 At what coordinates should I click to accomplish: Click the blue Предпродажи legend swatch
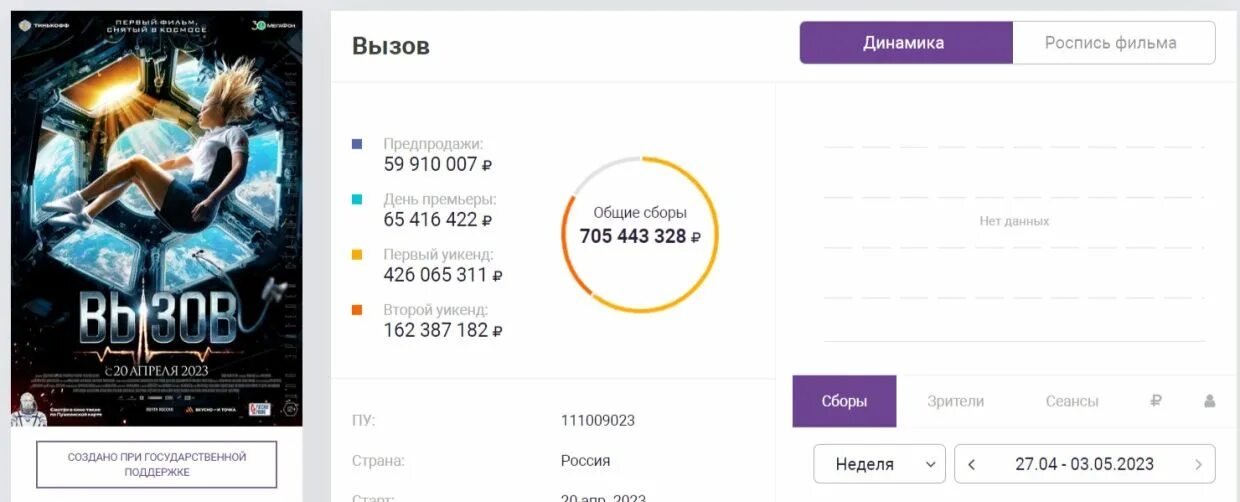pos(357,144)
